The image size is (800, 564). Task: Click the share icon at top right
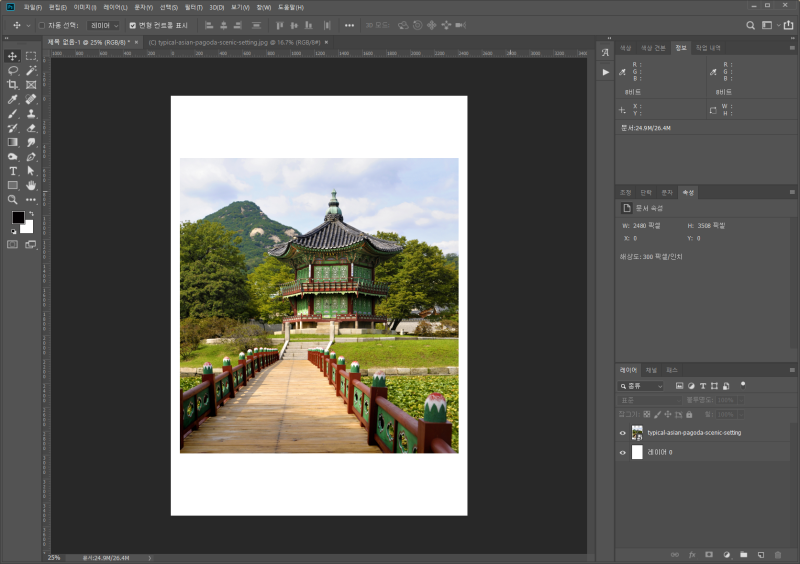click(789, 25)
